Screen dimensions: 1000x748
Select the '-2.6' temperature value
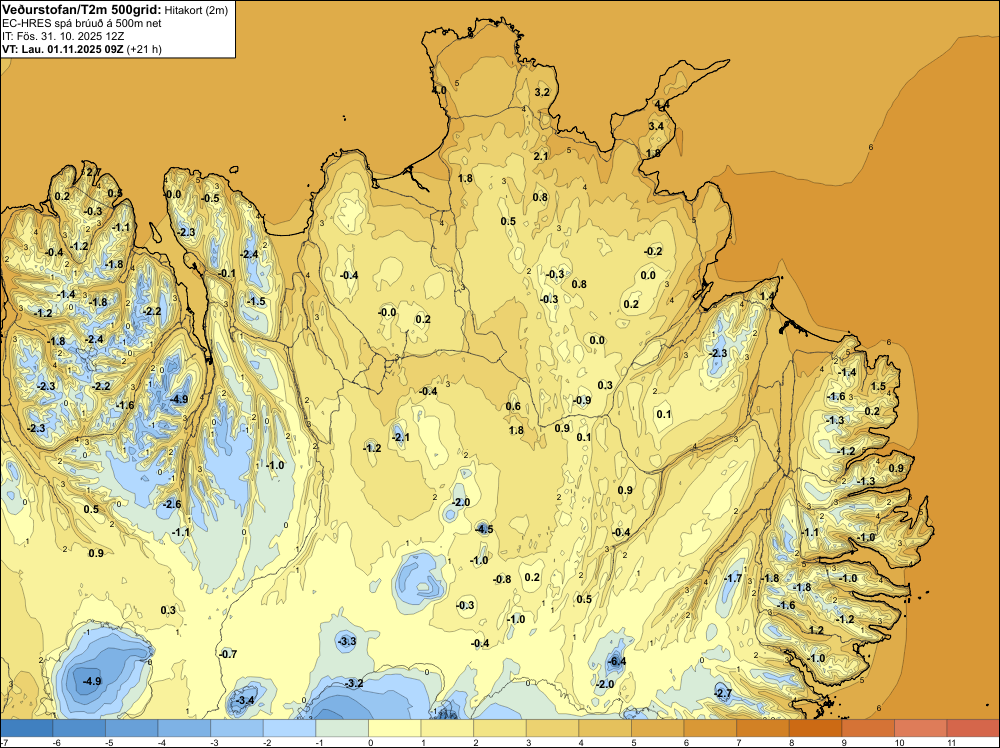172,504
